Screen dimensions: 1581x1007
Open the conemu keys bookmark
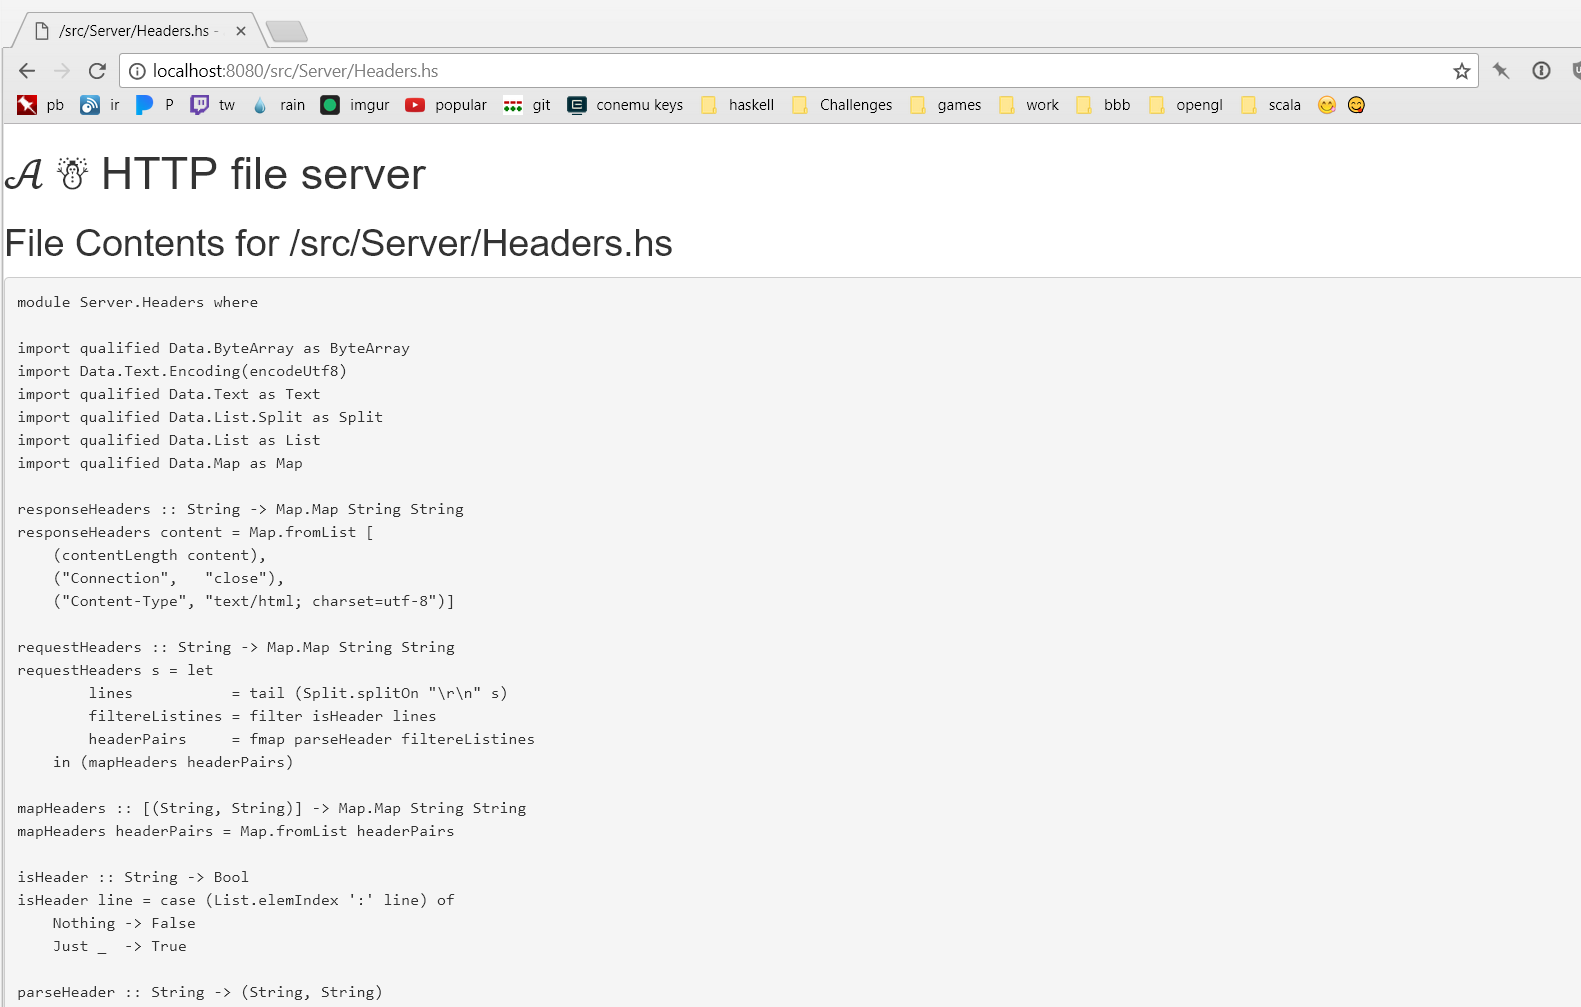625,105
